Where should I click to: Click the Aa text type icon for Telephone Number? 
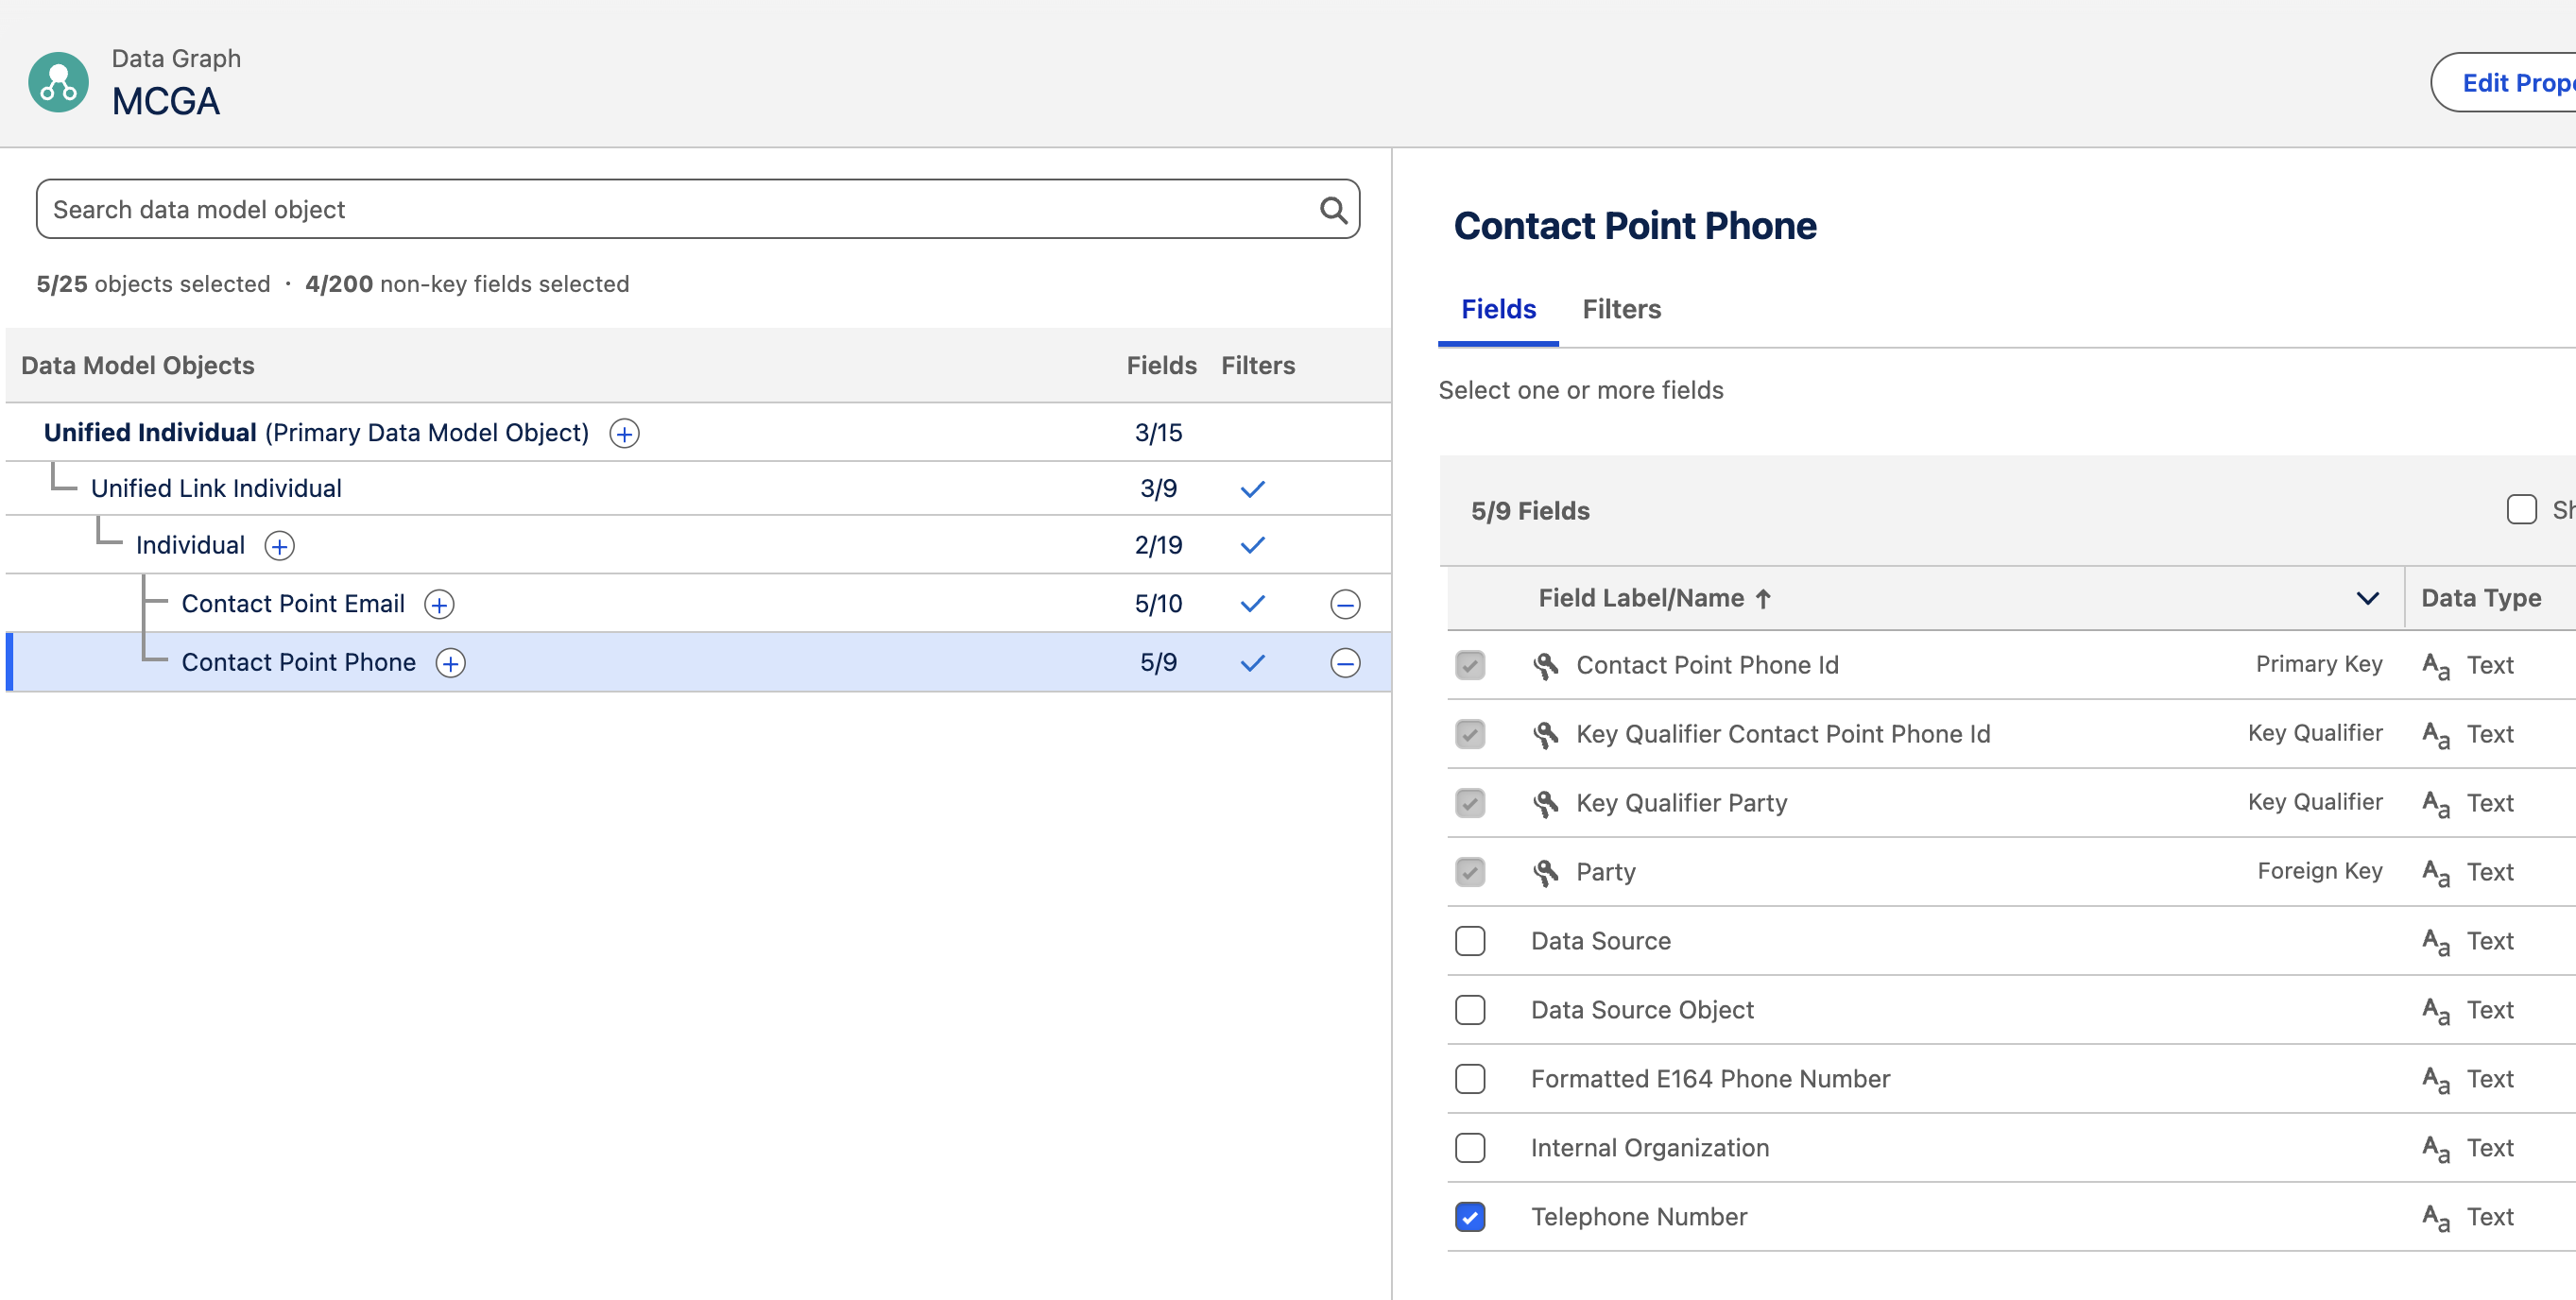[2436, 1216]
